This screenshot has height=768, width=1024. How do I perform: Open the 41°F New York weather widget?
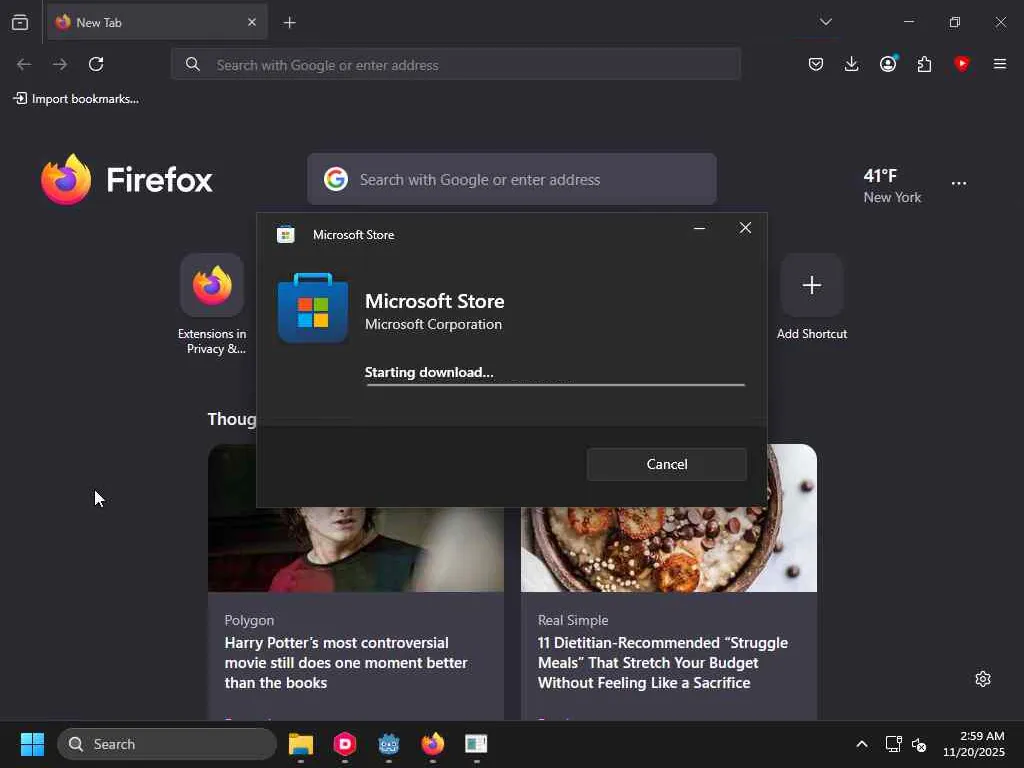(x=892, y=185)
